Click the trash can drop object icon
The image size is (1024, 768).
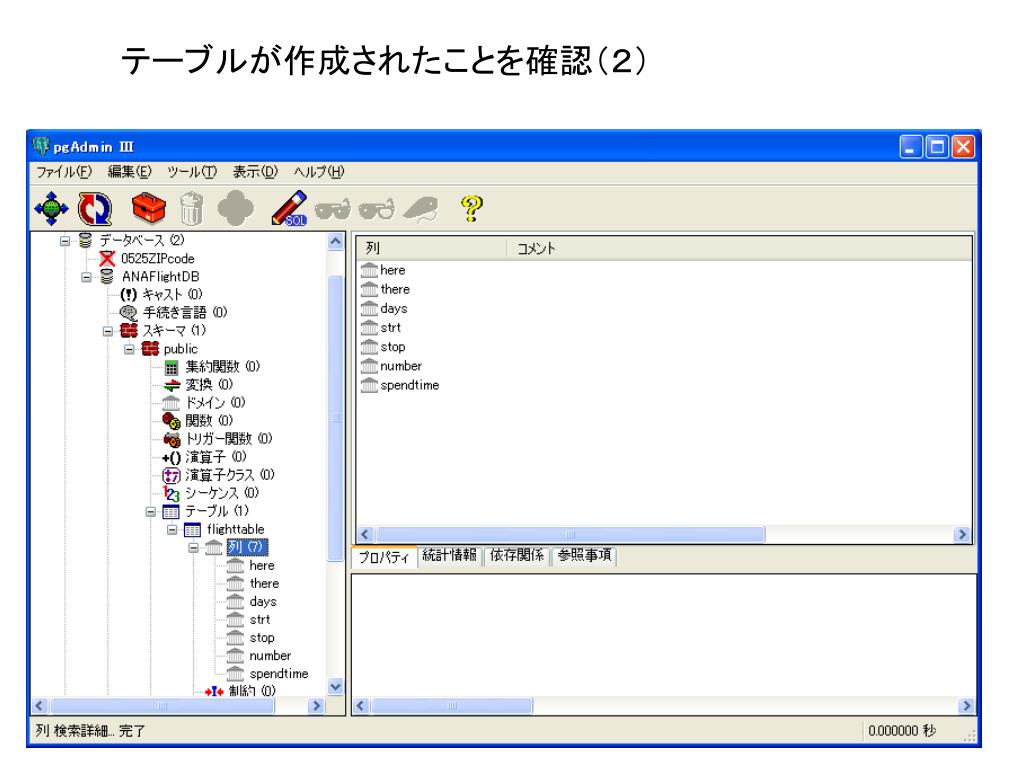coord(191,209)
